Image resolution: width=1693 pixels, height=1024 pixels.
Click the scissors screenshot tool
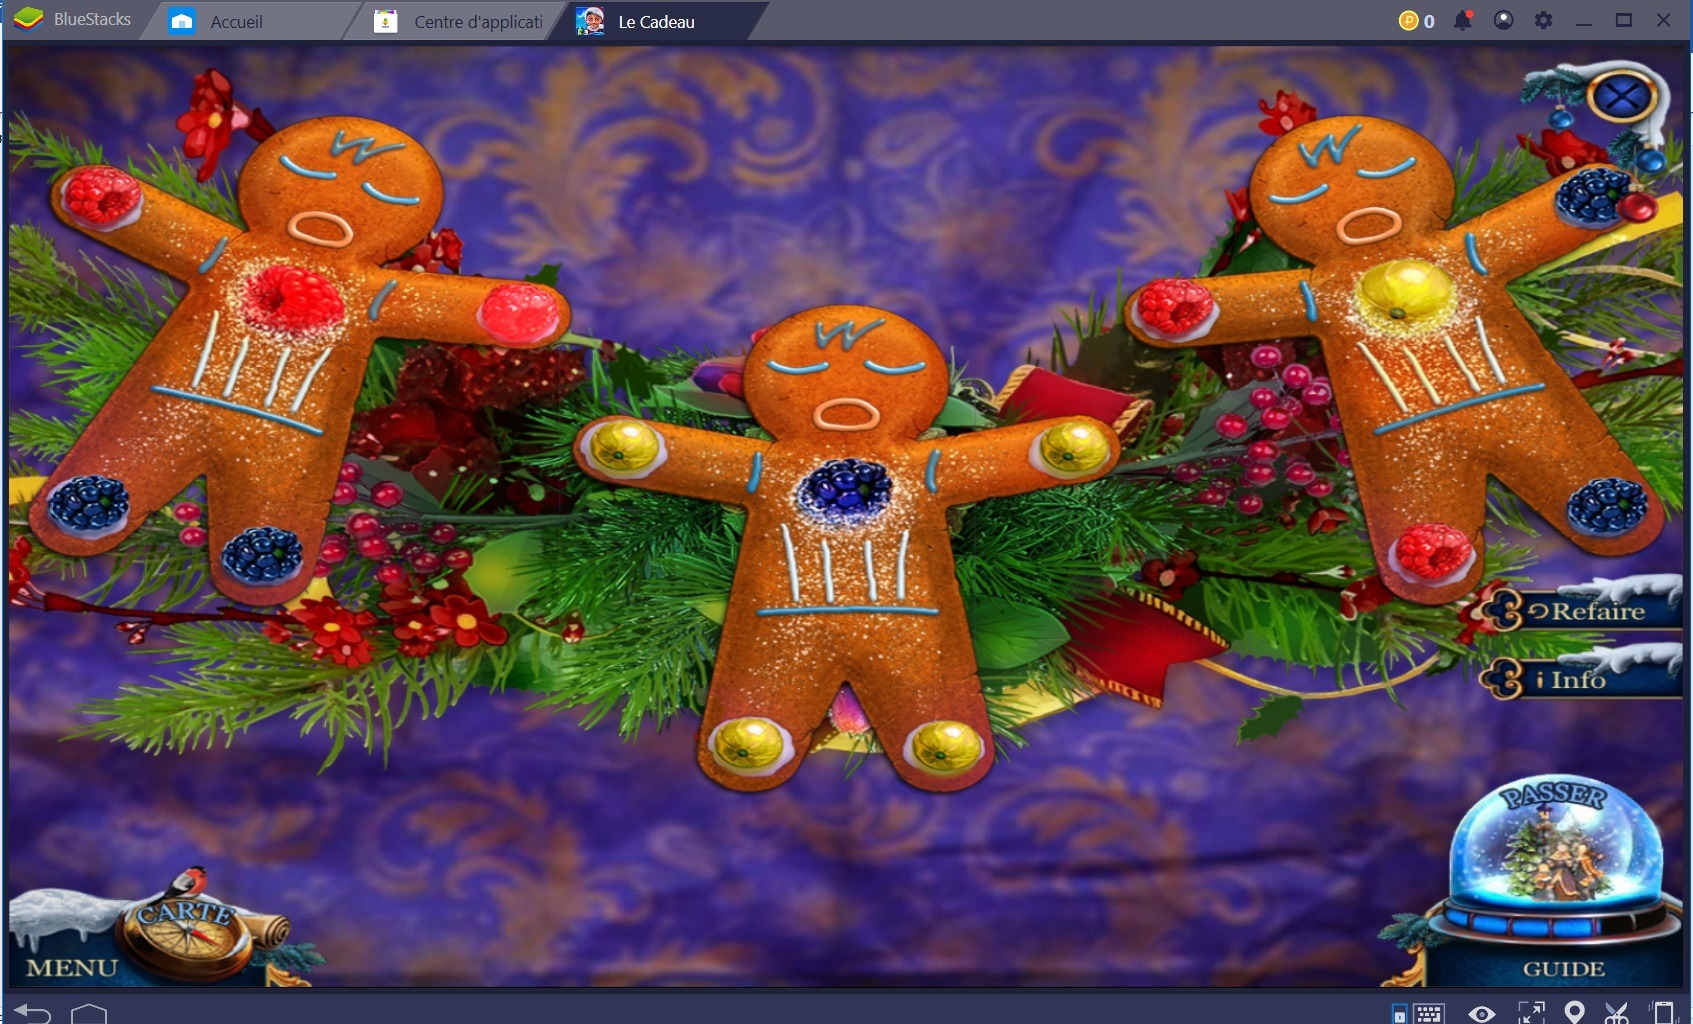(x=1617, y=1012)
